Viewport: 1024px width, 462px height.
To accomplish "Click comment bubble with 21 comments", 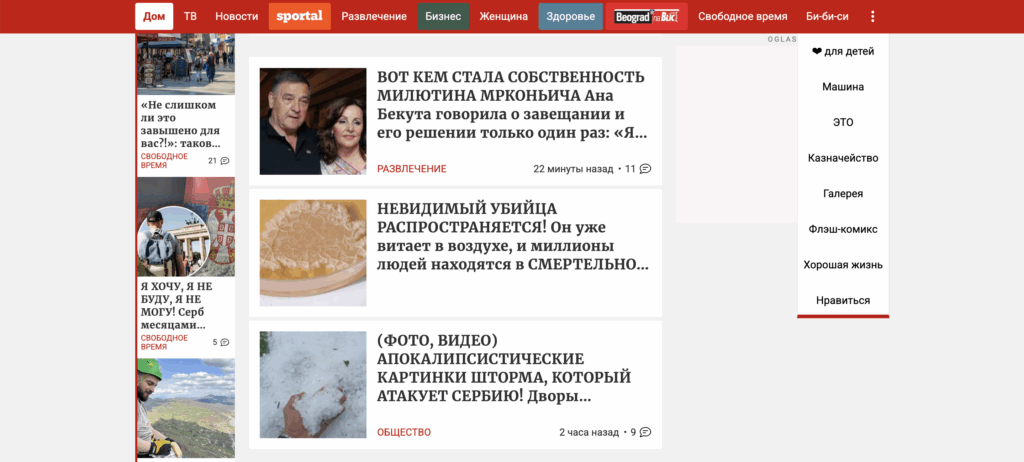I will click(x=225, y=161).
